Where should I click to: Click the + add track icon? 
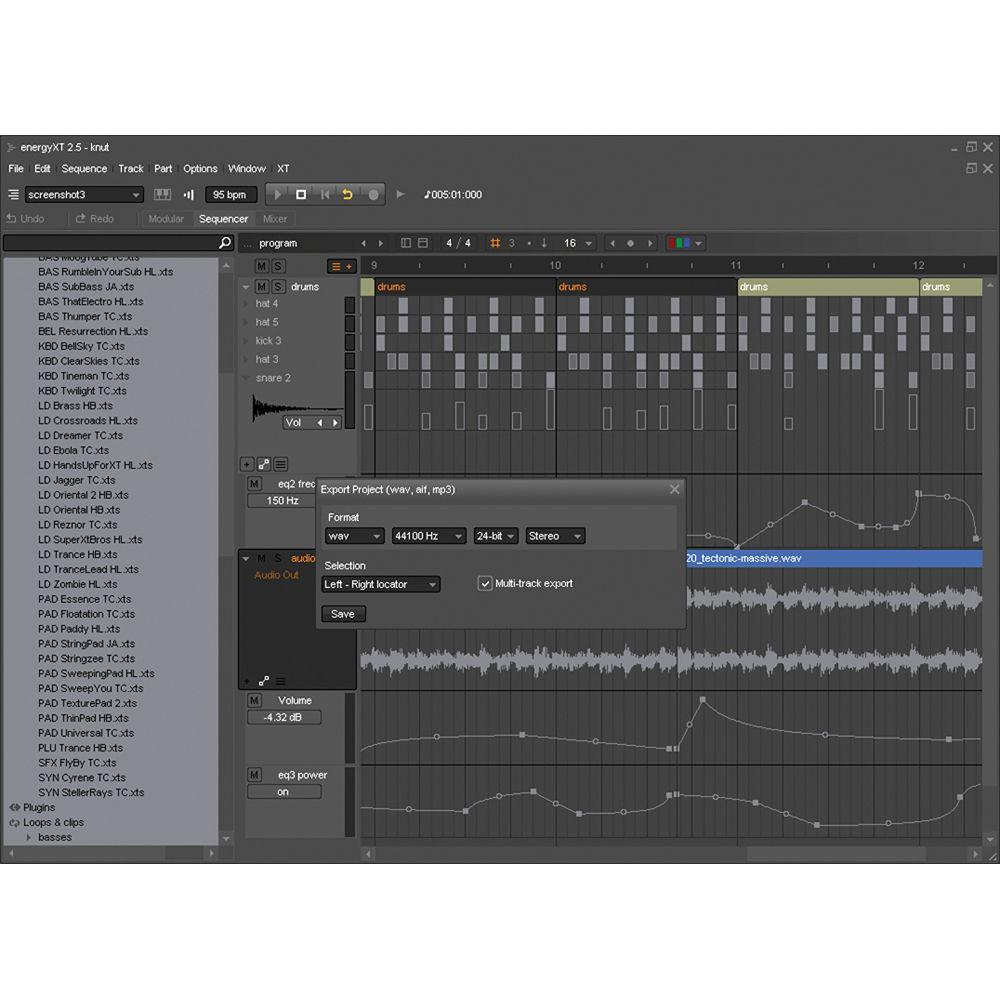pyautogui.click(x=246, y=464)
